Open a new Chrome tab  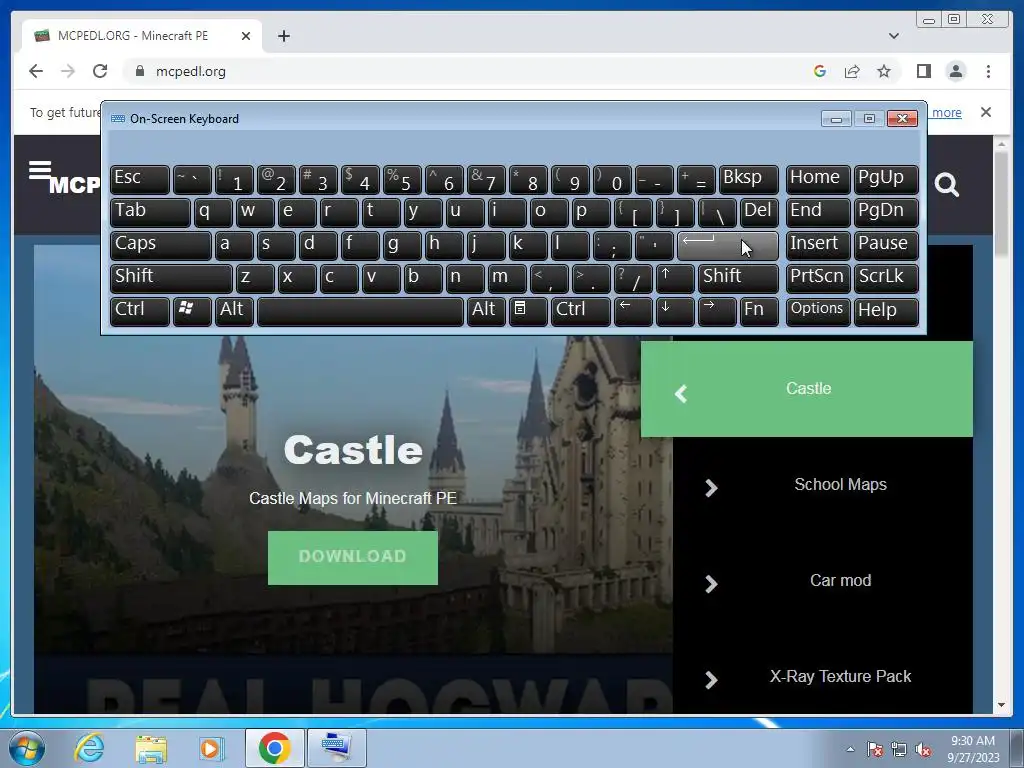click(283, 36)
